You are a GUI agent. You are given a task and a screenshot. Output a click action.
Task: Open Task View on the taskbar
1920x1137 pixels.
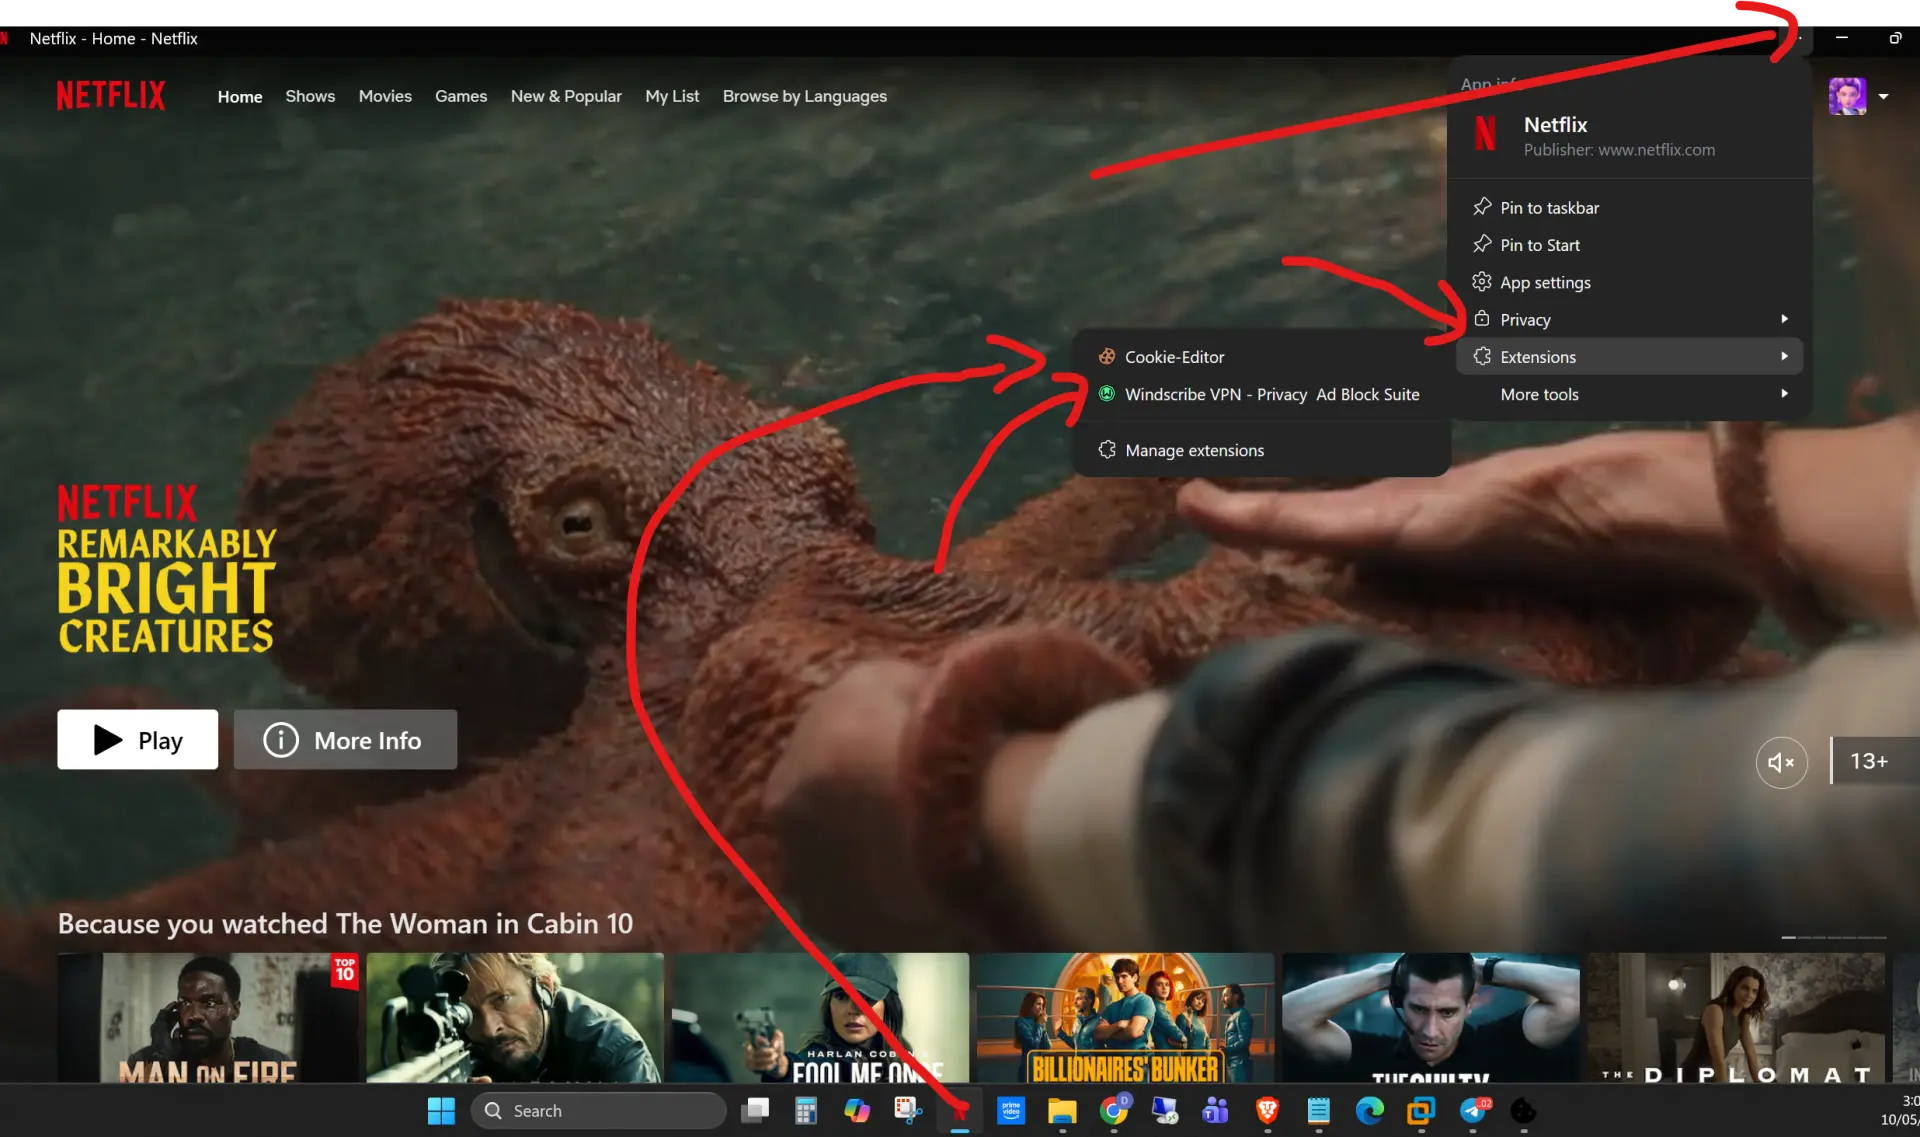[756, 1111]
